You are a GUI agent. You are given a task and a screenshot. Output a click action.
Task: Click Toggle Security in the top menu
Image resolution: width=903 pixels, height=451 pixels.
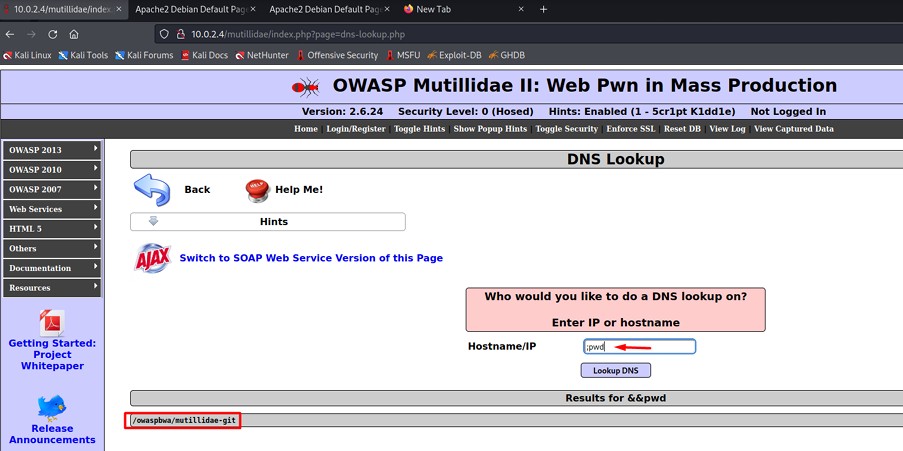pyautogui.click(x=567, y=129)
